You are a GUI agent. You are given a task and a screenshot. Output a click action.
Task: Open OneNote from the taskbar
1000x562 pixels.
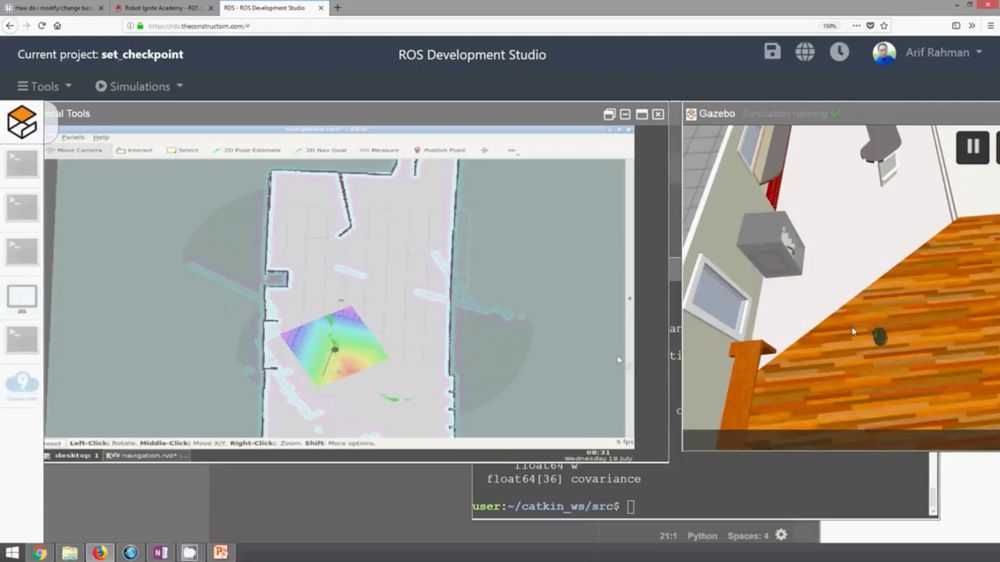coord(160,552)
